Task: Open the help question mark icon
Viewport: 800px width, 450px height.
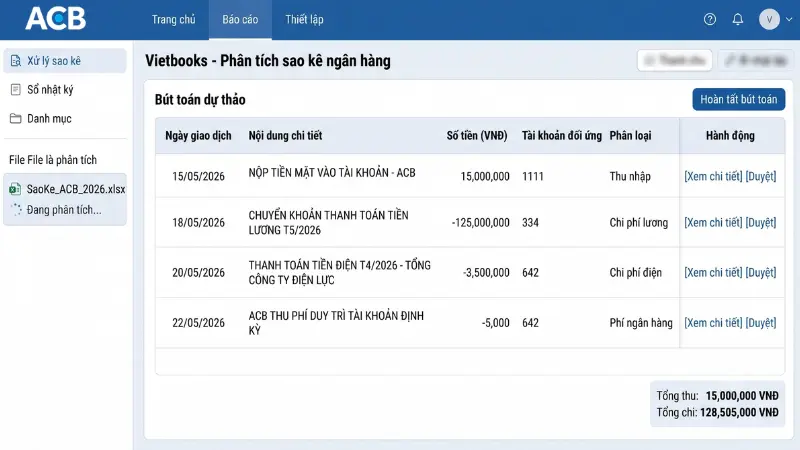Action: coord(710,19)
